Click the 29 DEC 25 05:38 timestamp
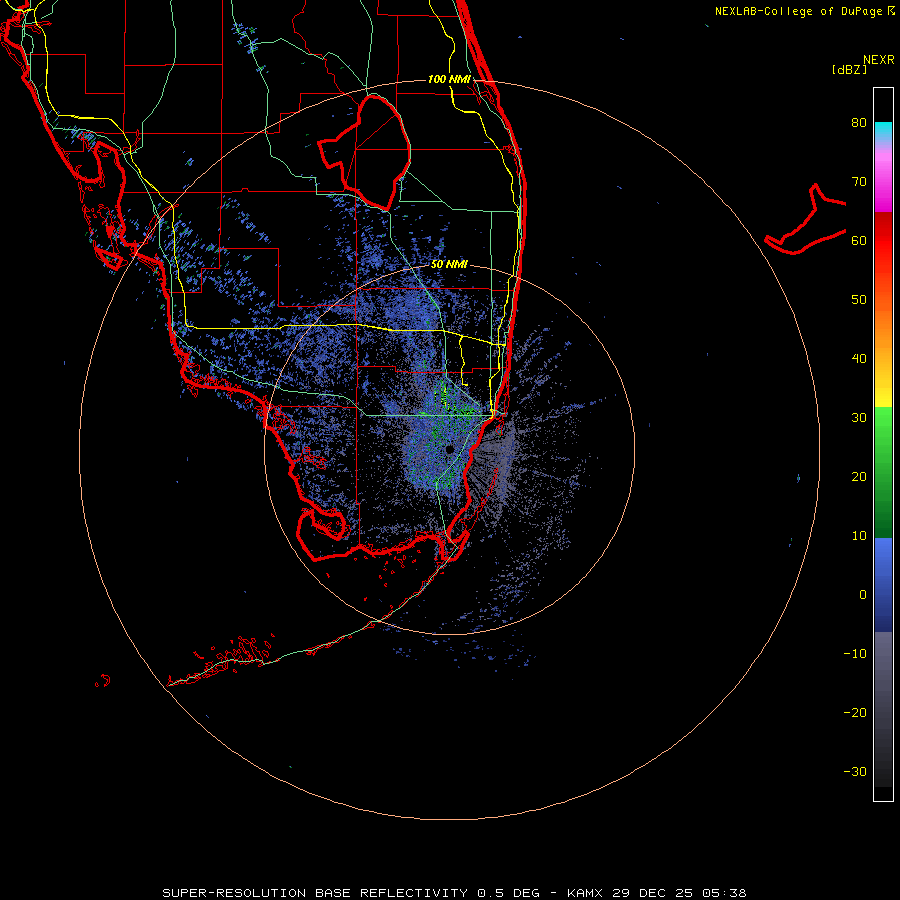The image size is (900, 900). 680,893
